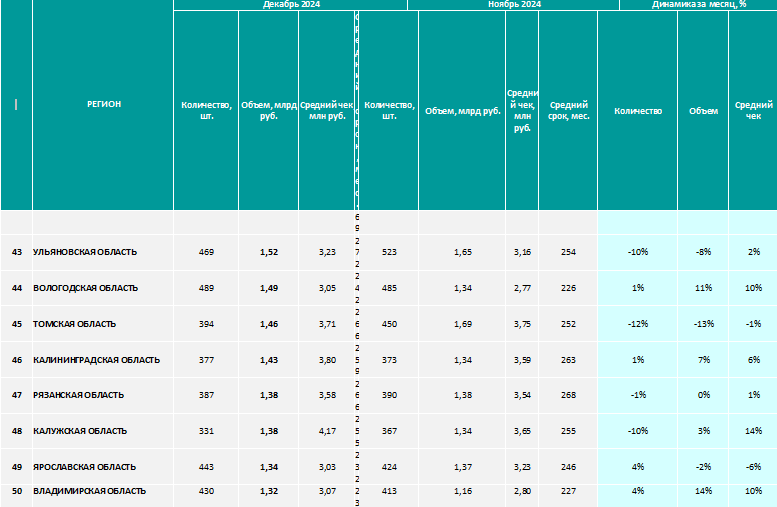
Task: Click November volume 1,65 cell
Action: (x=462, y=252)
